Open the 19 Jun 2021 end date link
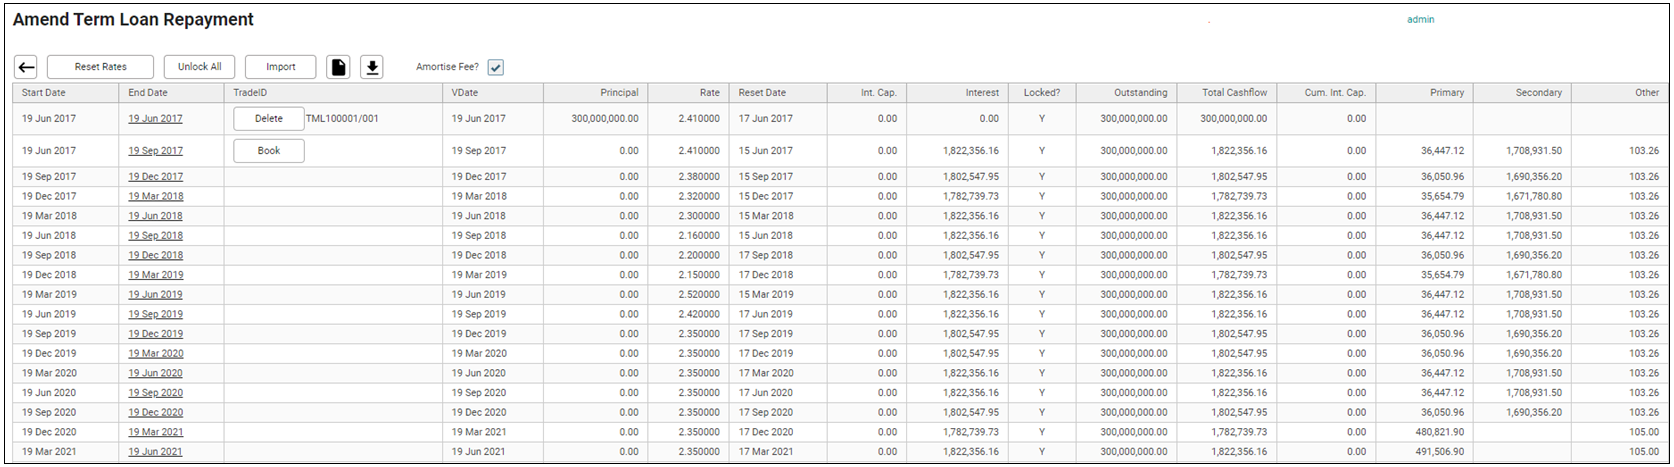Image resolution: width=1674 pixels, height=467 pixels. point(155,452)
